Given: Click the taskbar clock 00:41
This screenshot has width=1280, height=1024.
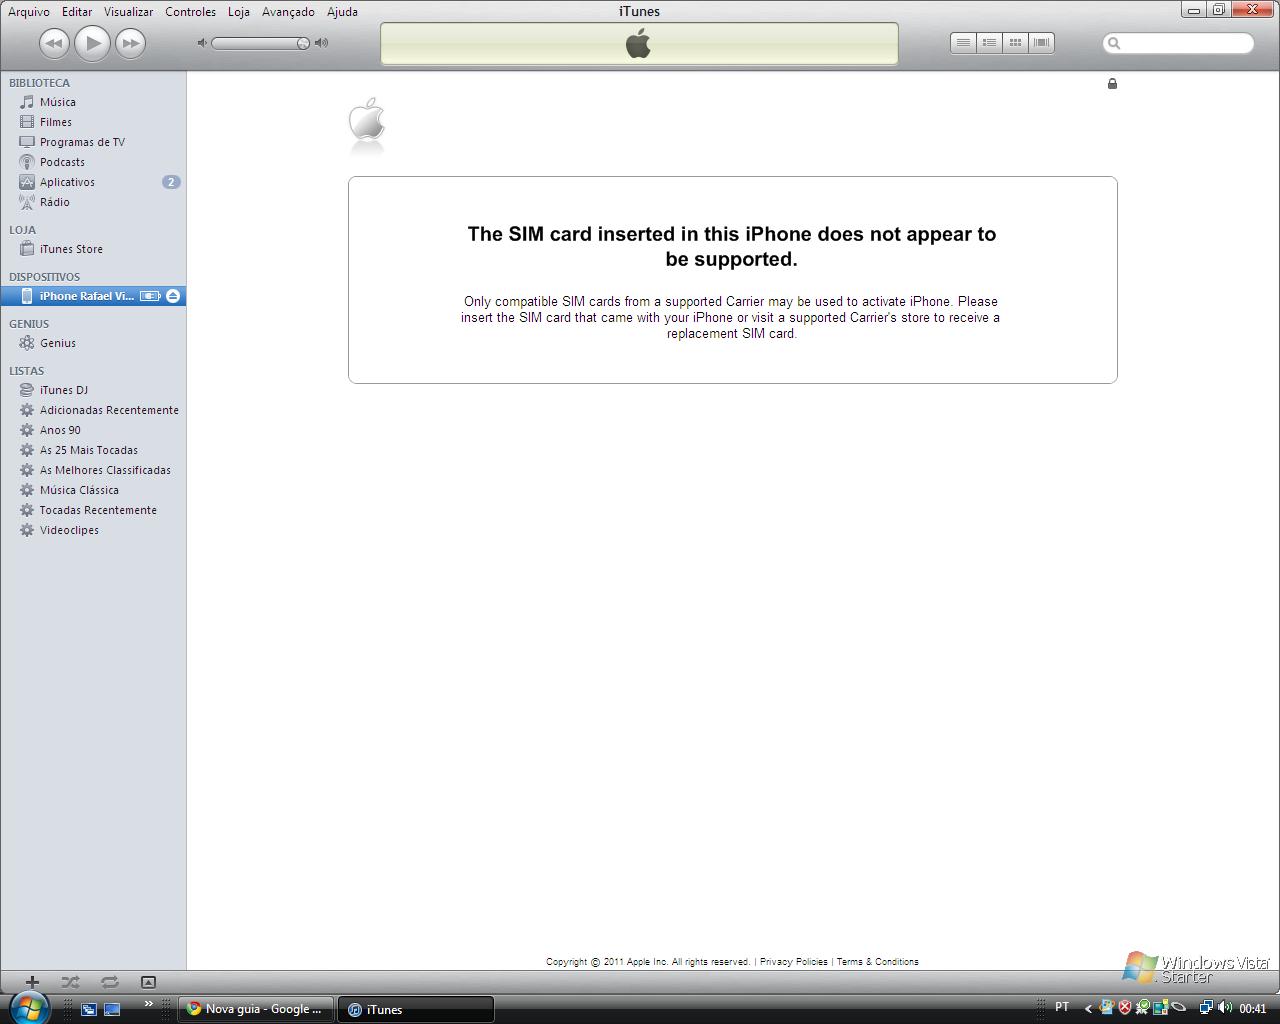Looking at the screenshot, I should [x=1253, y=1009].
